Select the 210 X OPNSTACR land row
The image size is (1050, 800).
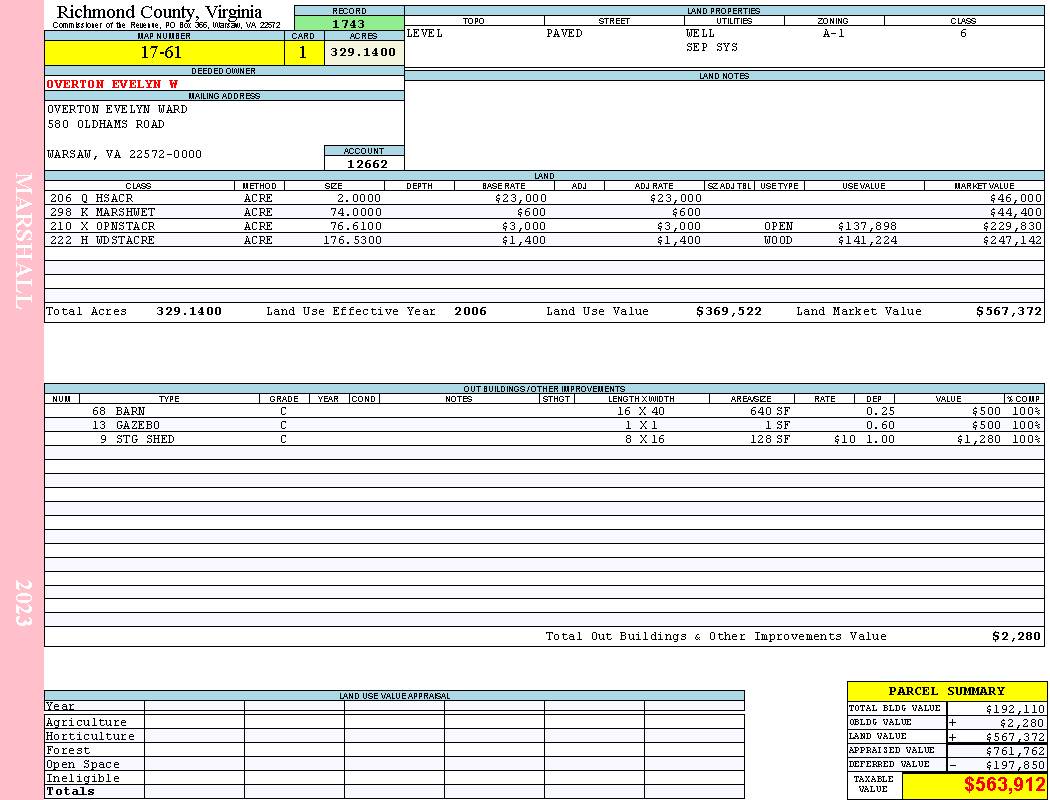544,226
